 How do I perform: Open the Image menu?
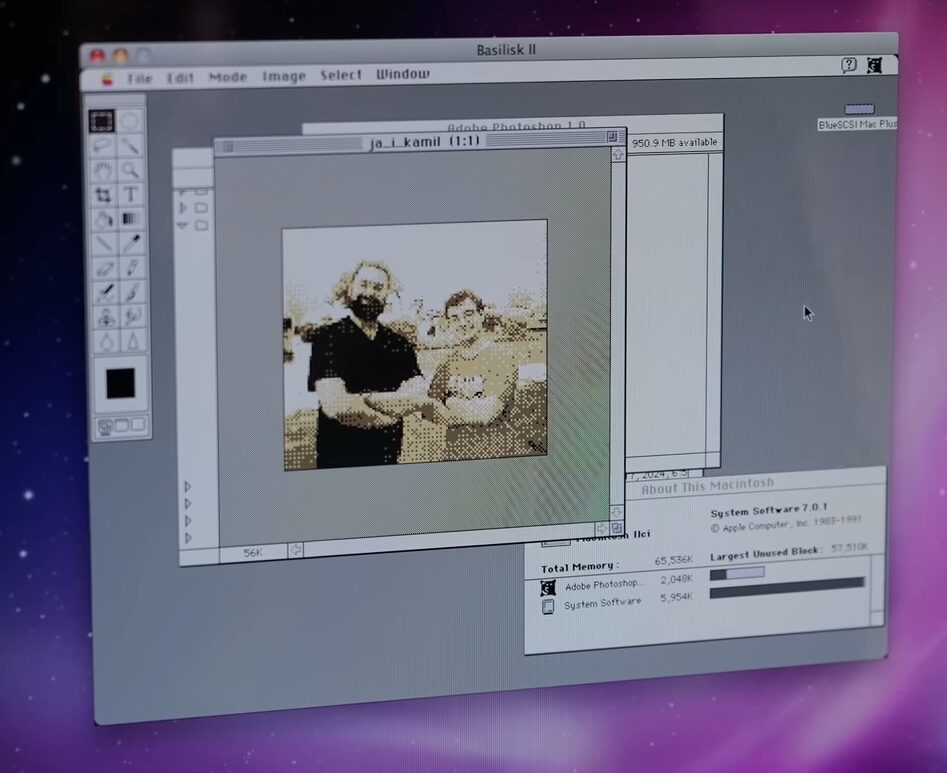(284, 76)
